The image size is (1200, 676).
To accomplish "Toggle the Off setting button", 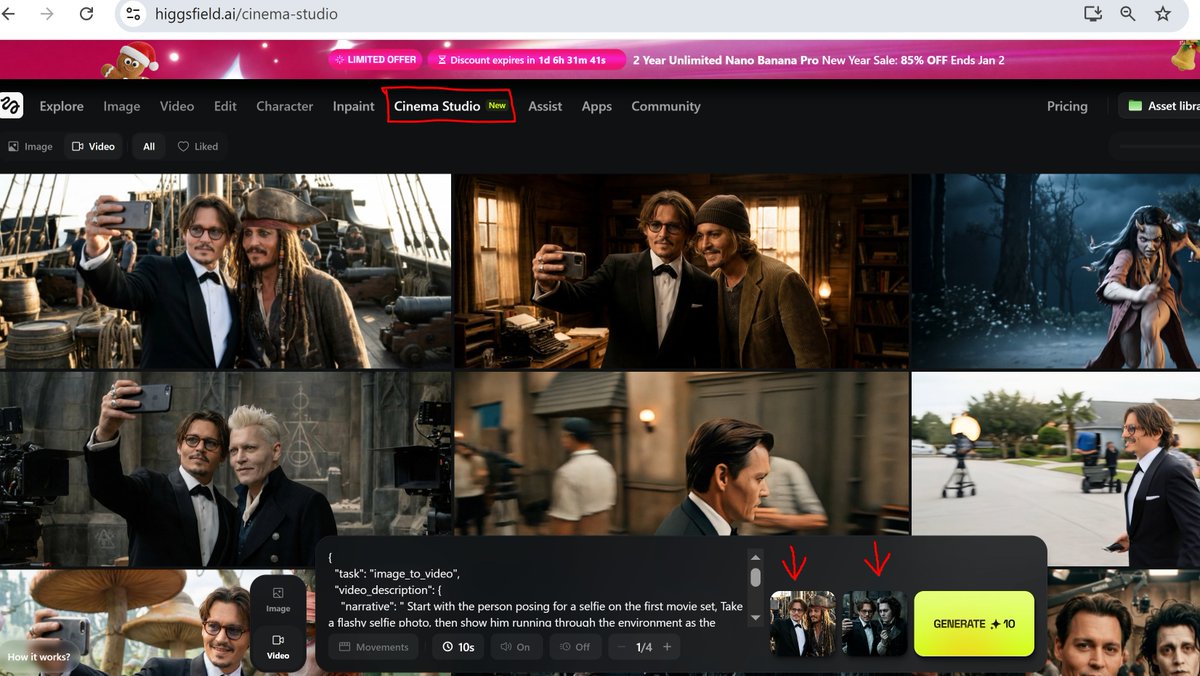I will (575, 647).
